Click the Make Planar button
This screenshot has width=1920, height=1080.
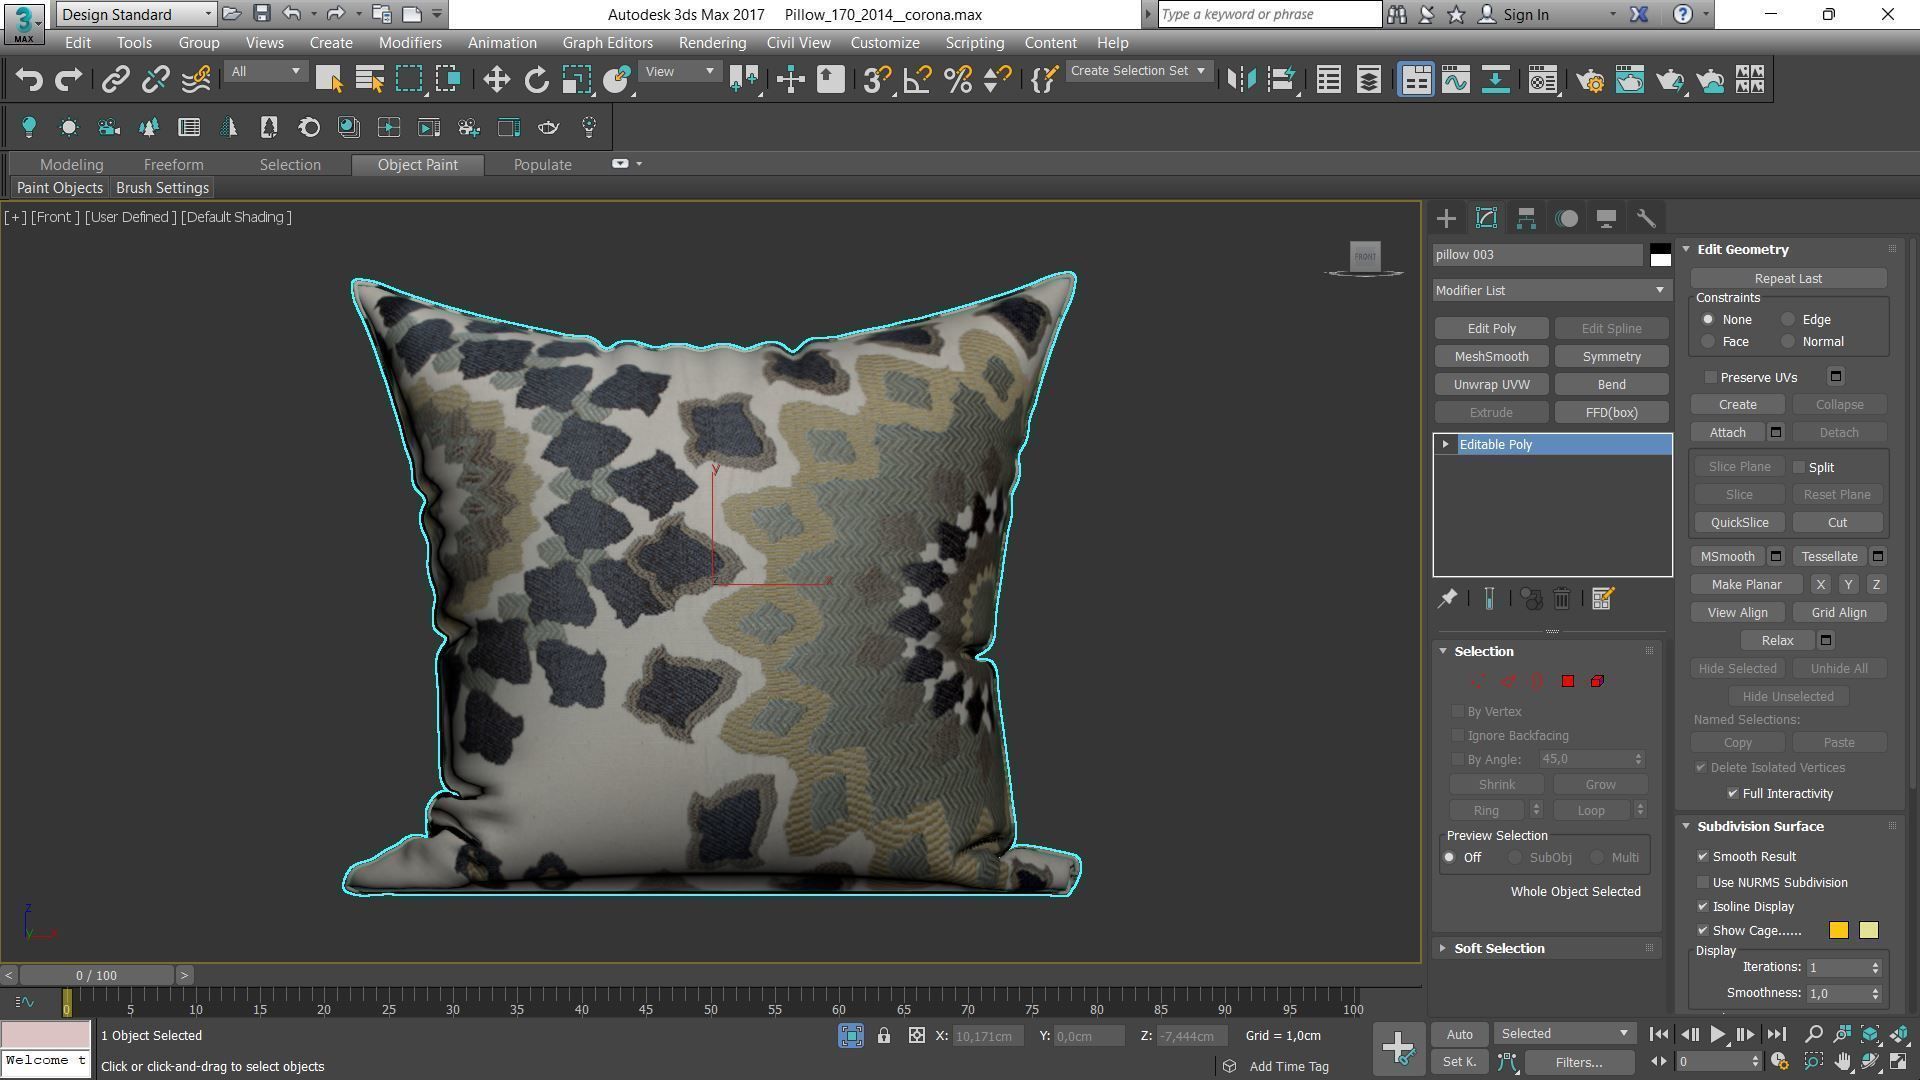1746,585
